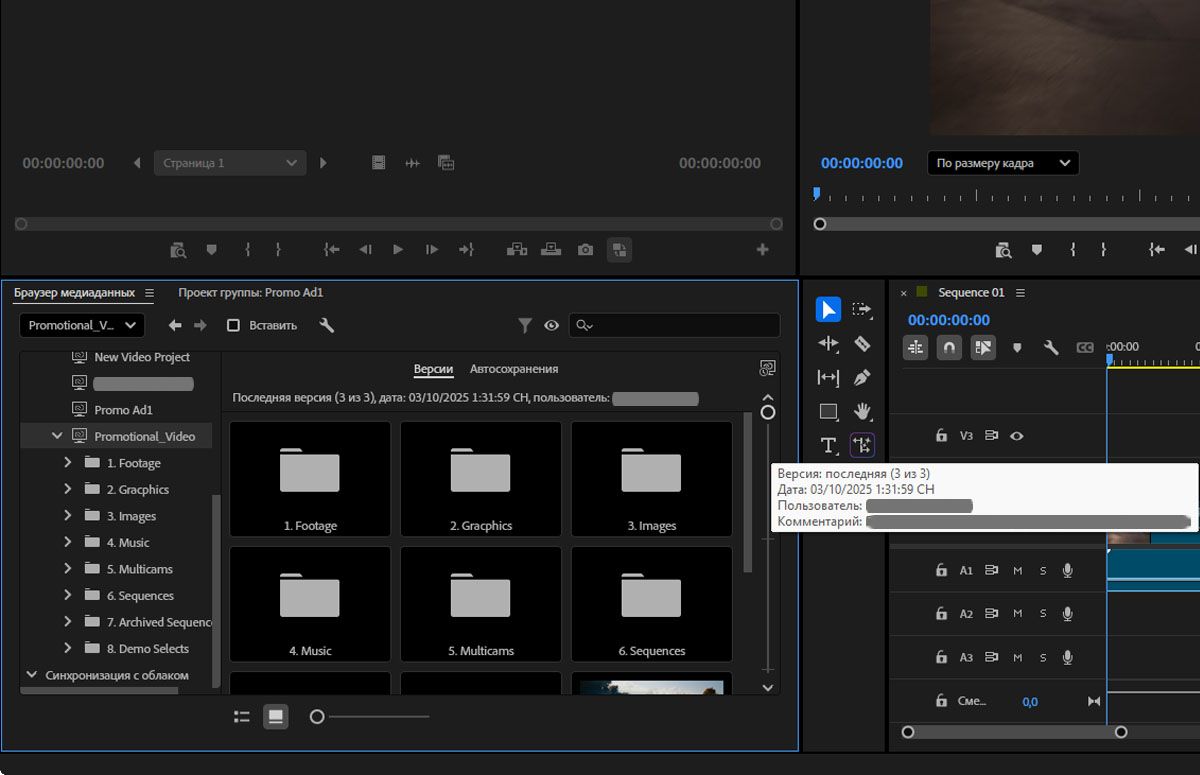The image size is (1200, 775).
Task: Expand the 1. Footage folder
Action: (x=67, y=463)
